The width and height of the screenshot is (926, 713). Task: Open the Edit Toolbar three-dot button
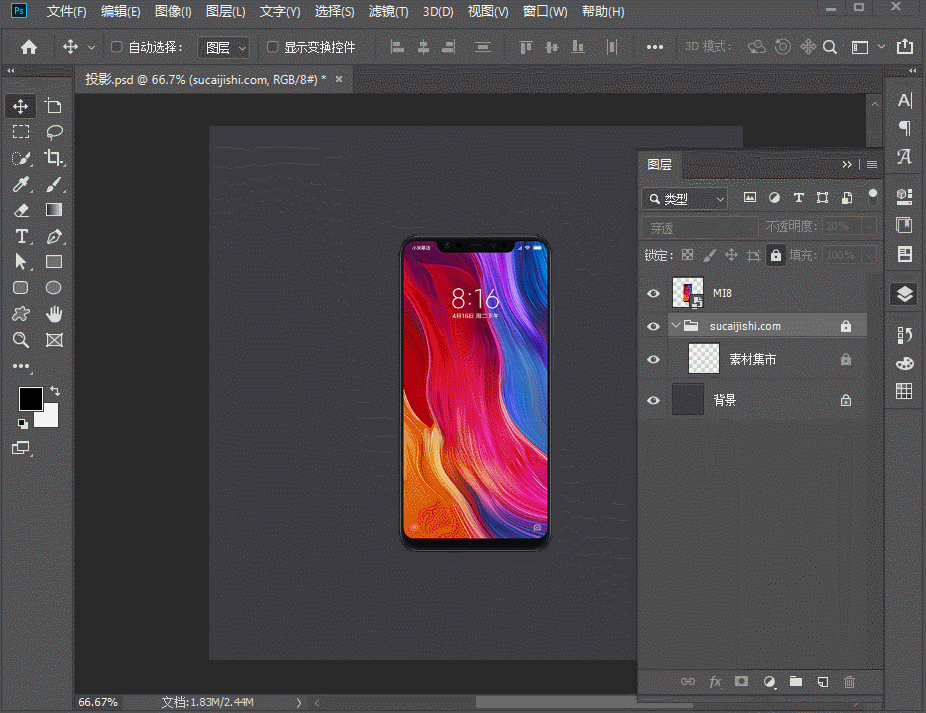(21, 366)
